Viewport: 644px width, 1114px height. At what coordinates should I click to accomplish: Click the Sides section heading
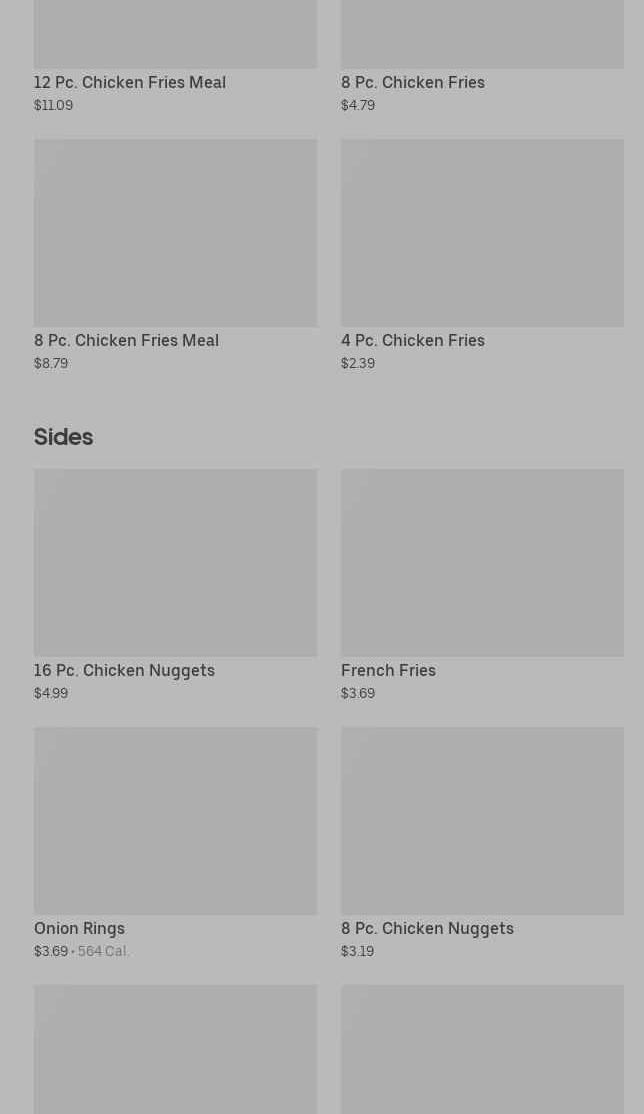pyautogui.click(x=63, y=437)
